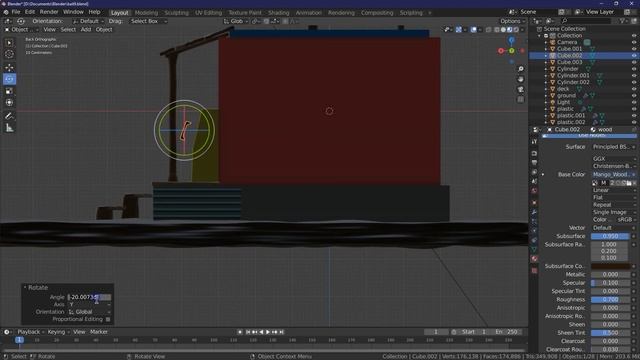
Task: Jump to timeline end button
Action: (282, 332)
